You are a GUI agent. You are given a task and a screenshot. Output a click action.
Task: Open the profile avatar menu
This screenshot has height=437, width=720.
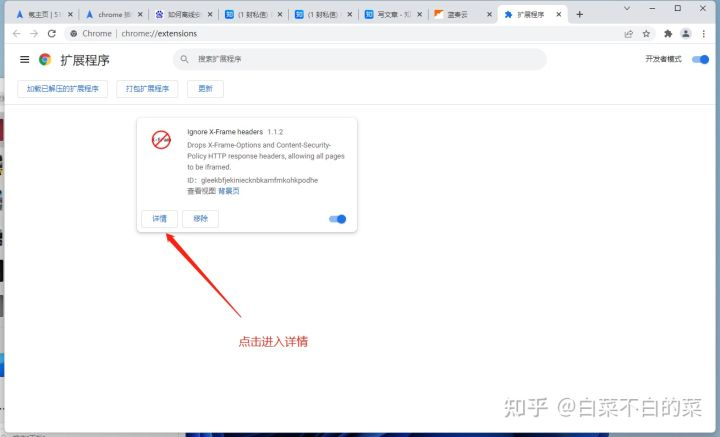(686, 34)
